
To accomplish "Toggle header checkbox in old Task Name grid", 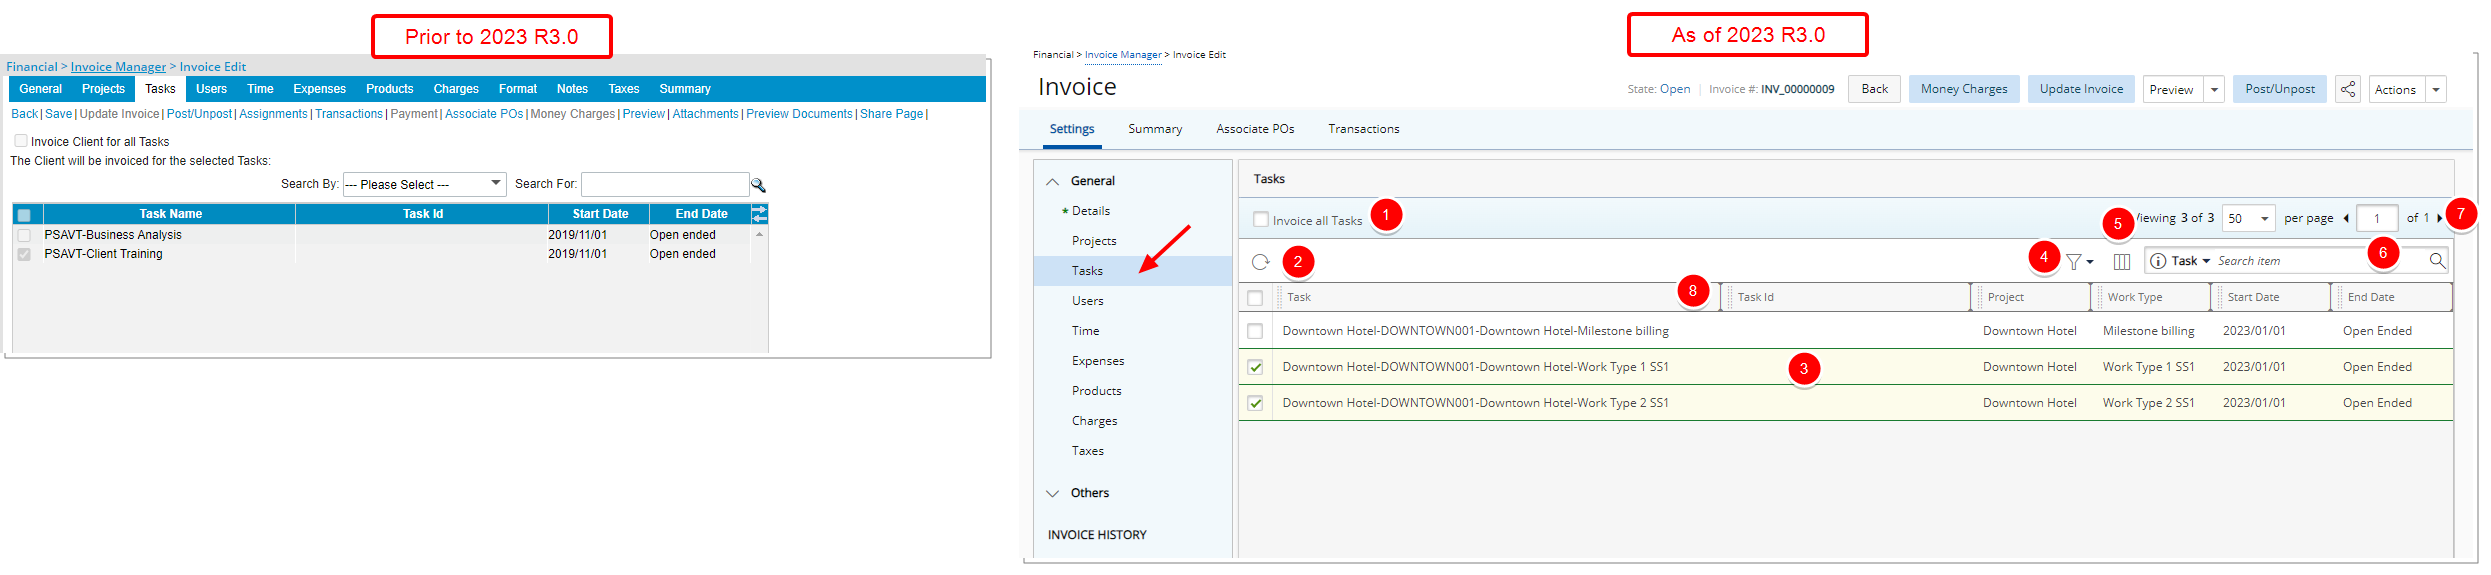I will pos(24,215).
